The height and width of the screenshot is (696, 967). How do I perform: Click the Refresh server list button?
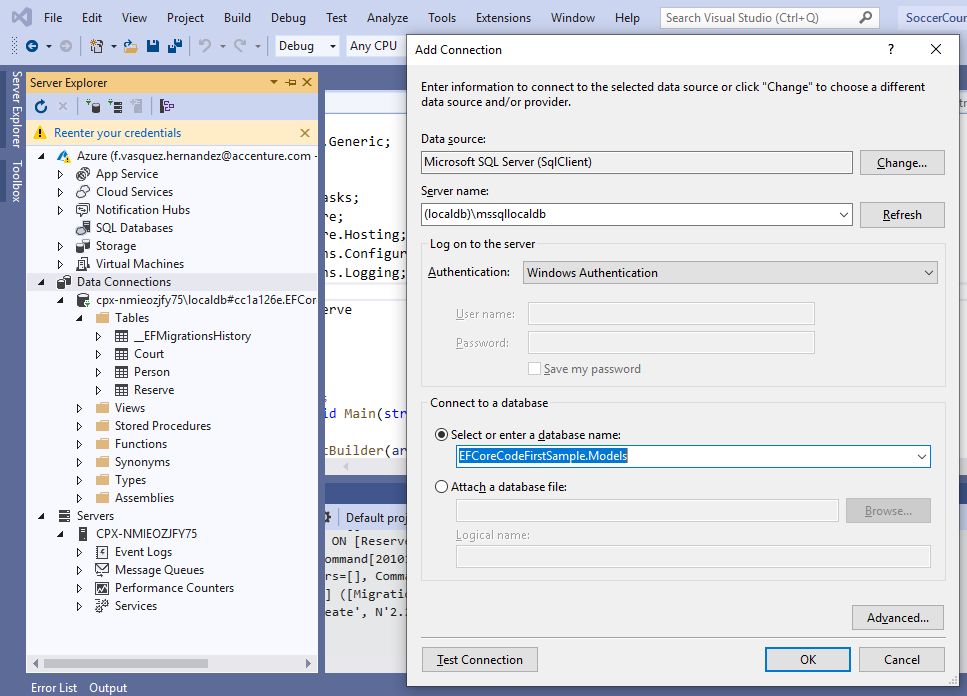coord(902,215)
